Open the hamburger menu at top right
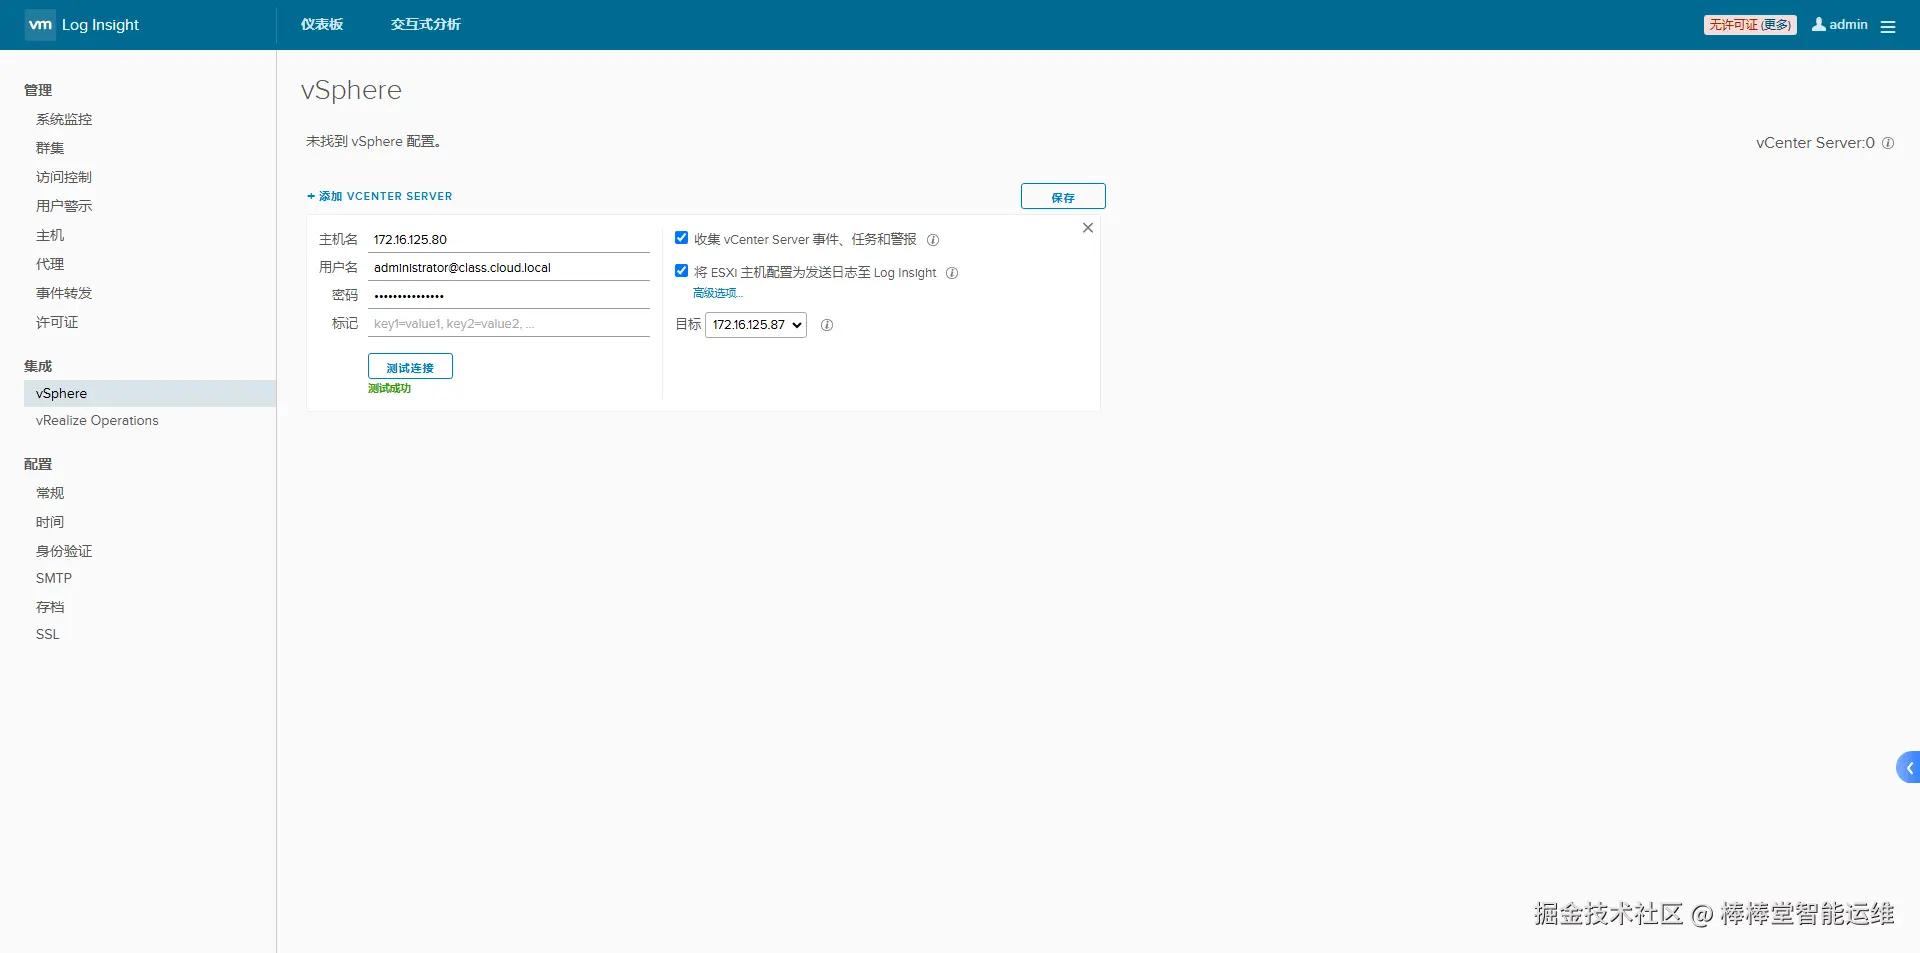 [x=1888, y=26]
